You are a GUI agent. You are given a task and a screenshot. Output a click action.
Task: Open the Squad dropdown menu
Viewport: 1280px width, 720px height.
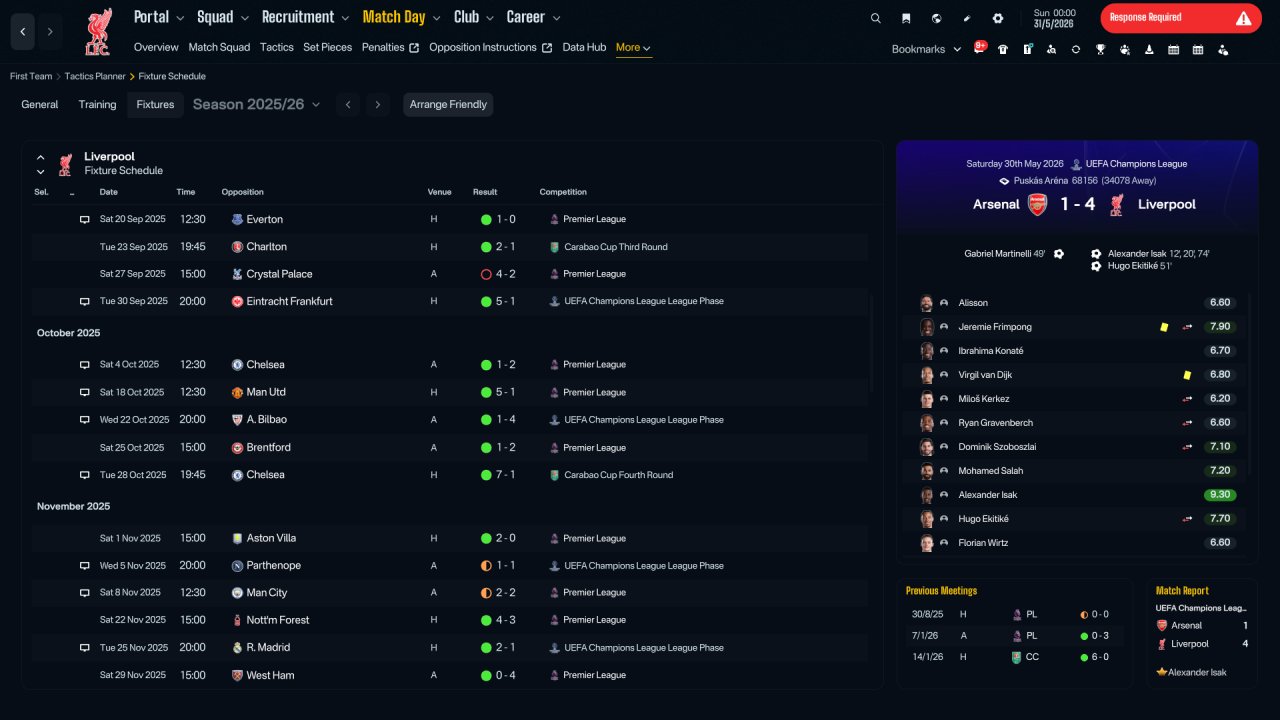click(x=221, y=17)
